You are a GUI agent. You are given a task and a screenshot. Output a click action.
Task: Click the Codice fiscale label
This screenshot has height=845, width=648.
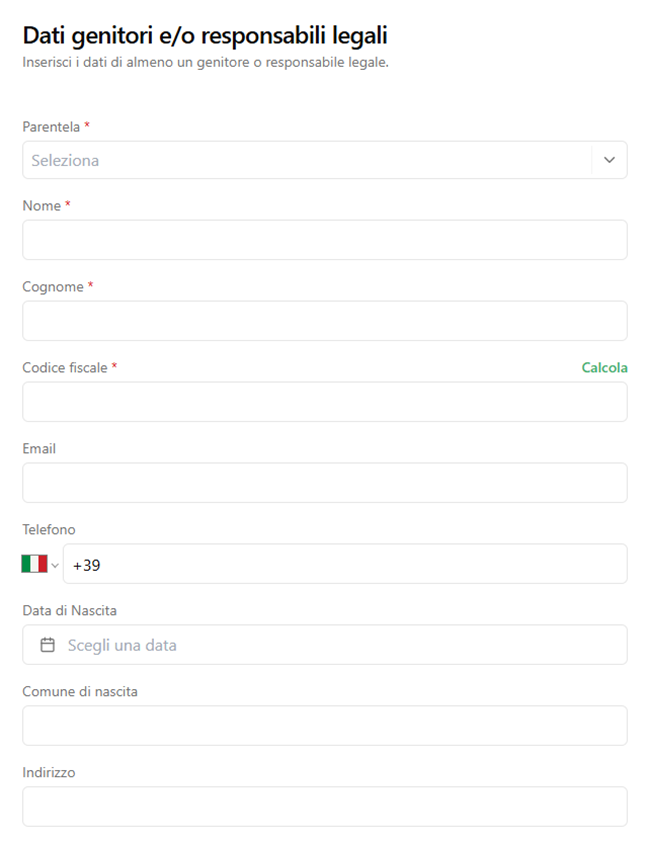pos(64,368)
